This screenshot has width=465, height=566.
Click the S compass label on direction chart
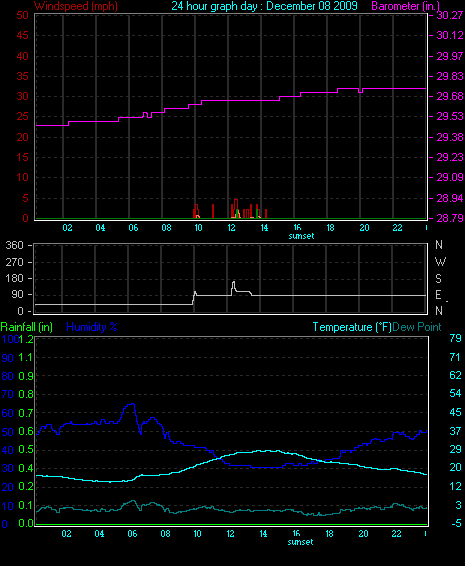coord(439,279)
